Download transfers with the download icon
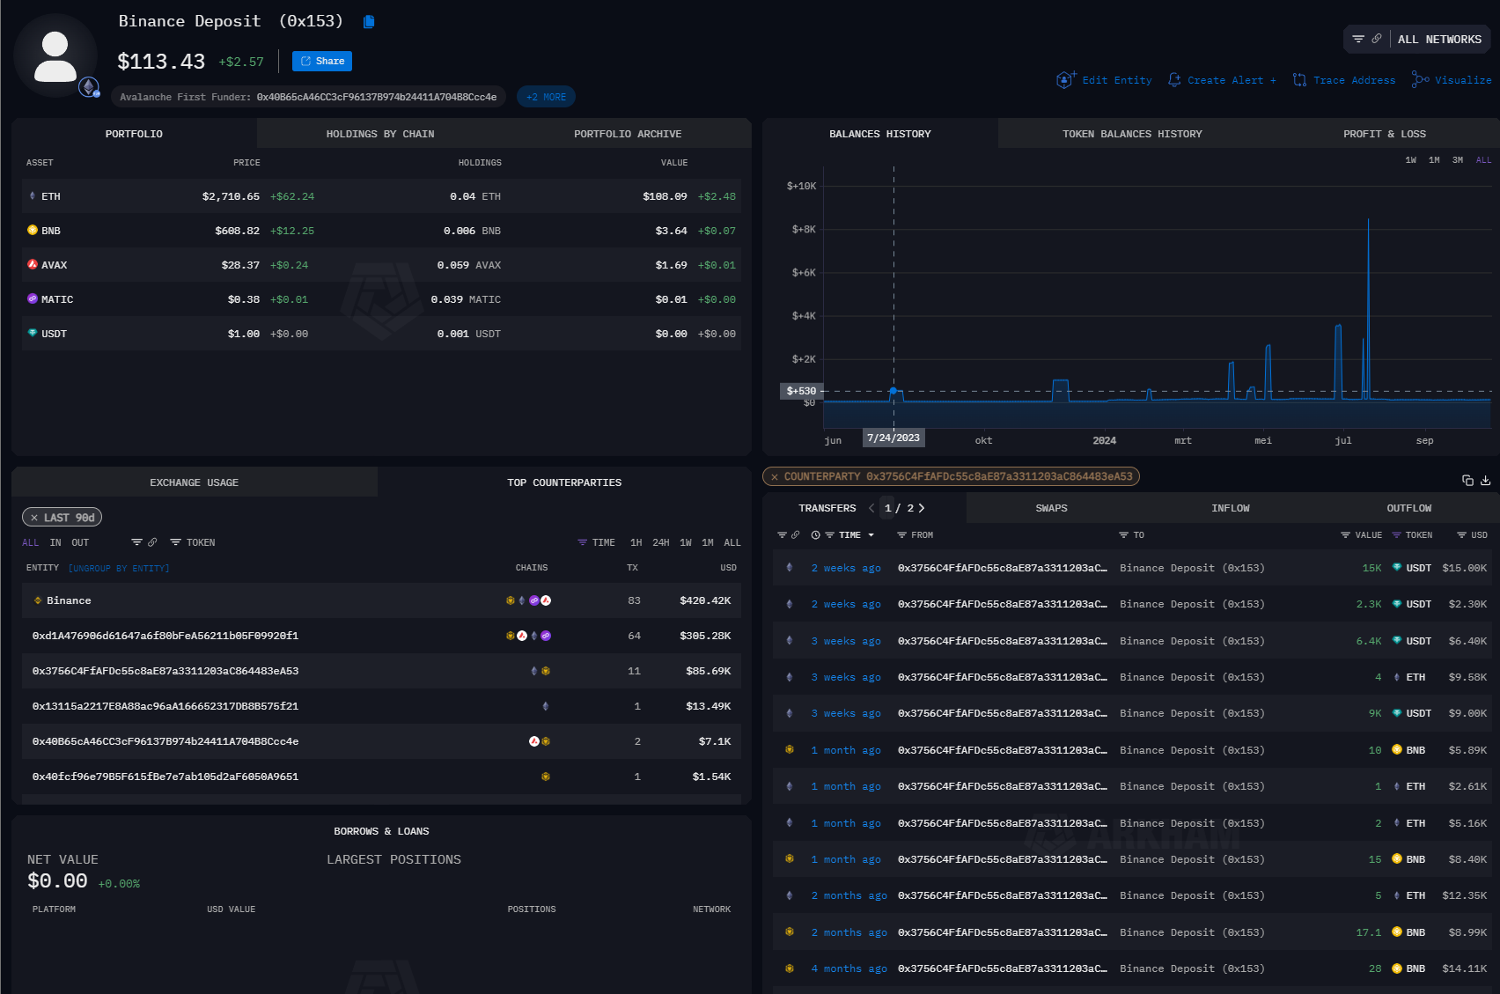Screen dimensions: 1500x994 coord(1485,480)
